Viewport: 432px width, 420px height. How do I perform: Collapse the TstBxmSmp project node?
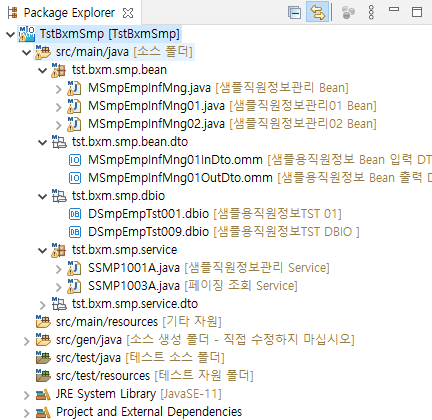pos(11,34)
